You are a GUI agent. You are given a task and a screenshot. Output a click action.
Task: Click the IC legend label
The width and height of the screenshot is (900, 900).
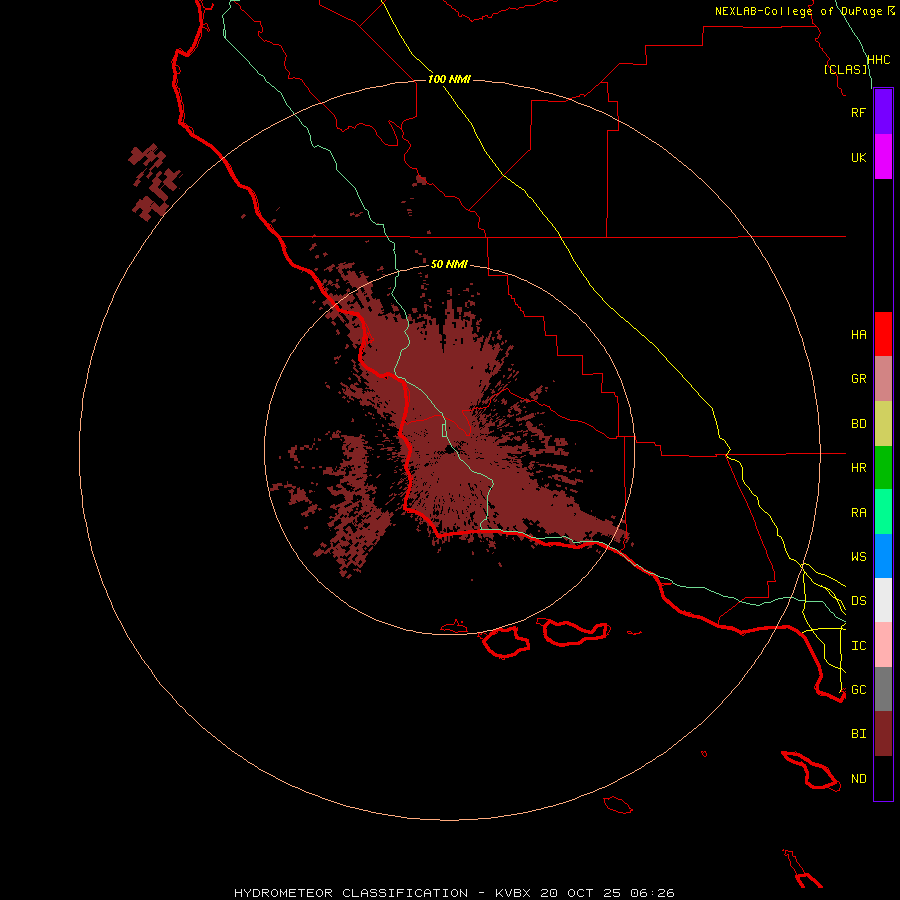tap(858, 646)
